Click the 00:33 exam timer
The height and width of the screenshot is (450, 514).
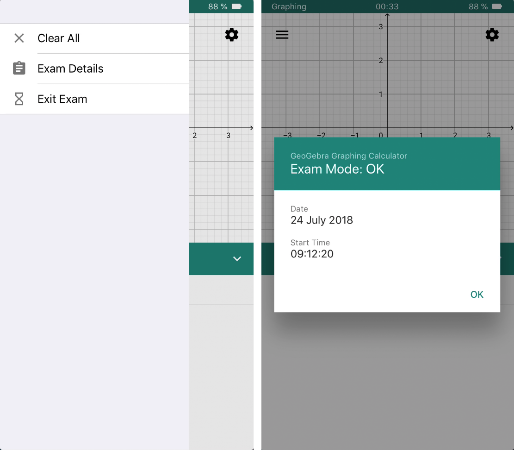pyautogui.click(x=387, y=7)
